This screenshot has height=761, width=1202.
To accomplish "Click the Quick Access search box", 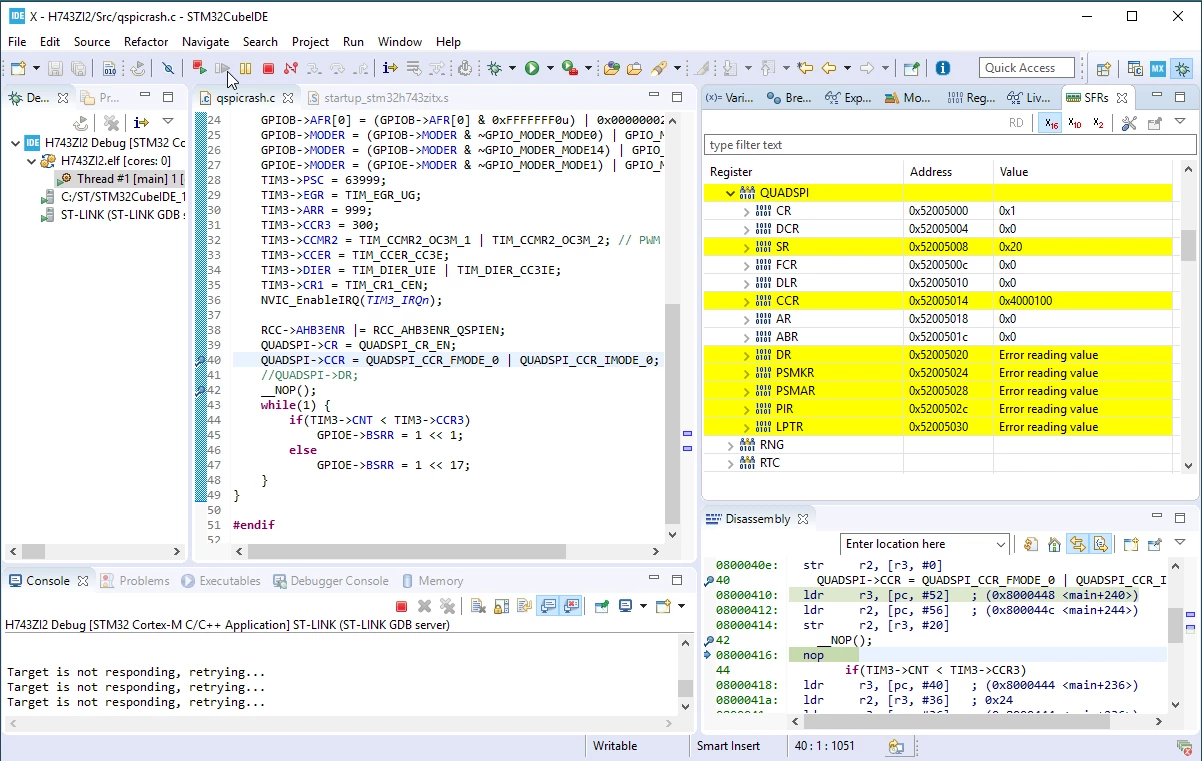I will point(1027,68).
